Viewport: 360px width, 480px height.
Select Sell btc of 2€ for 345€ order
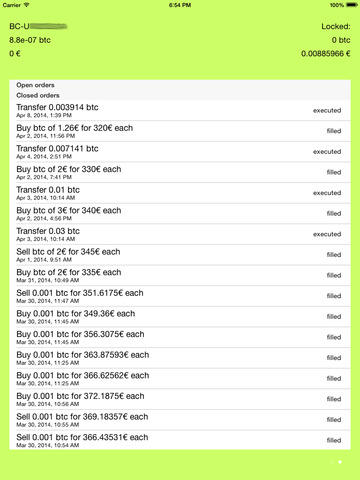(x=180, y=255)
